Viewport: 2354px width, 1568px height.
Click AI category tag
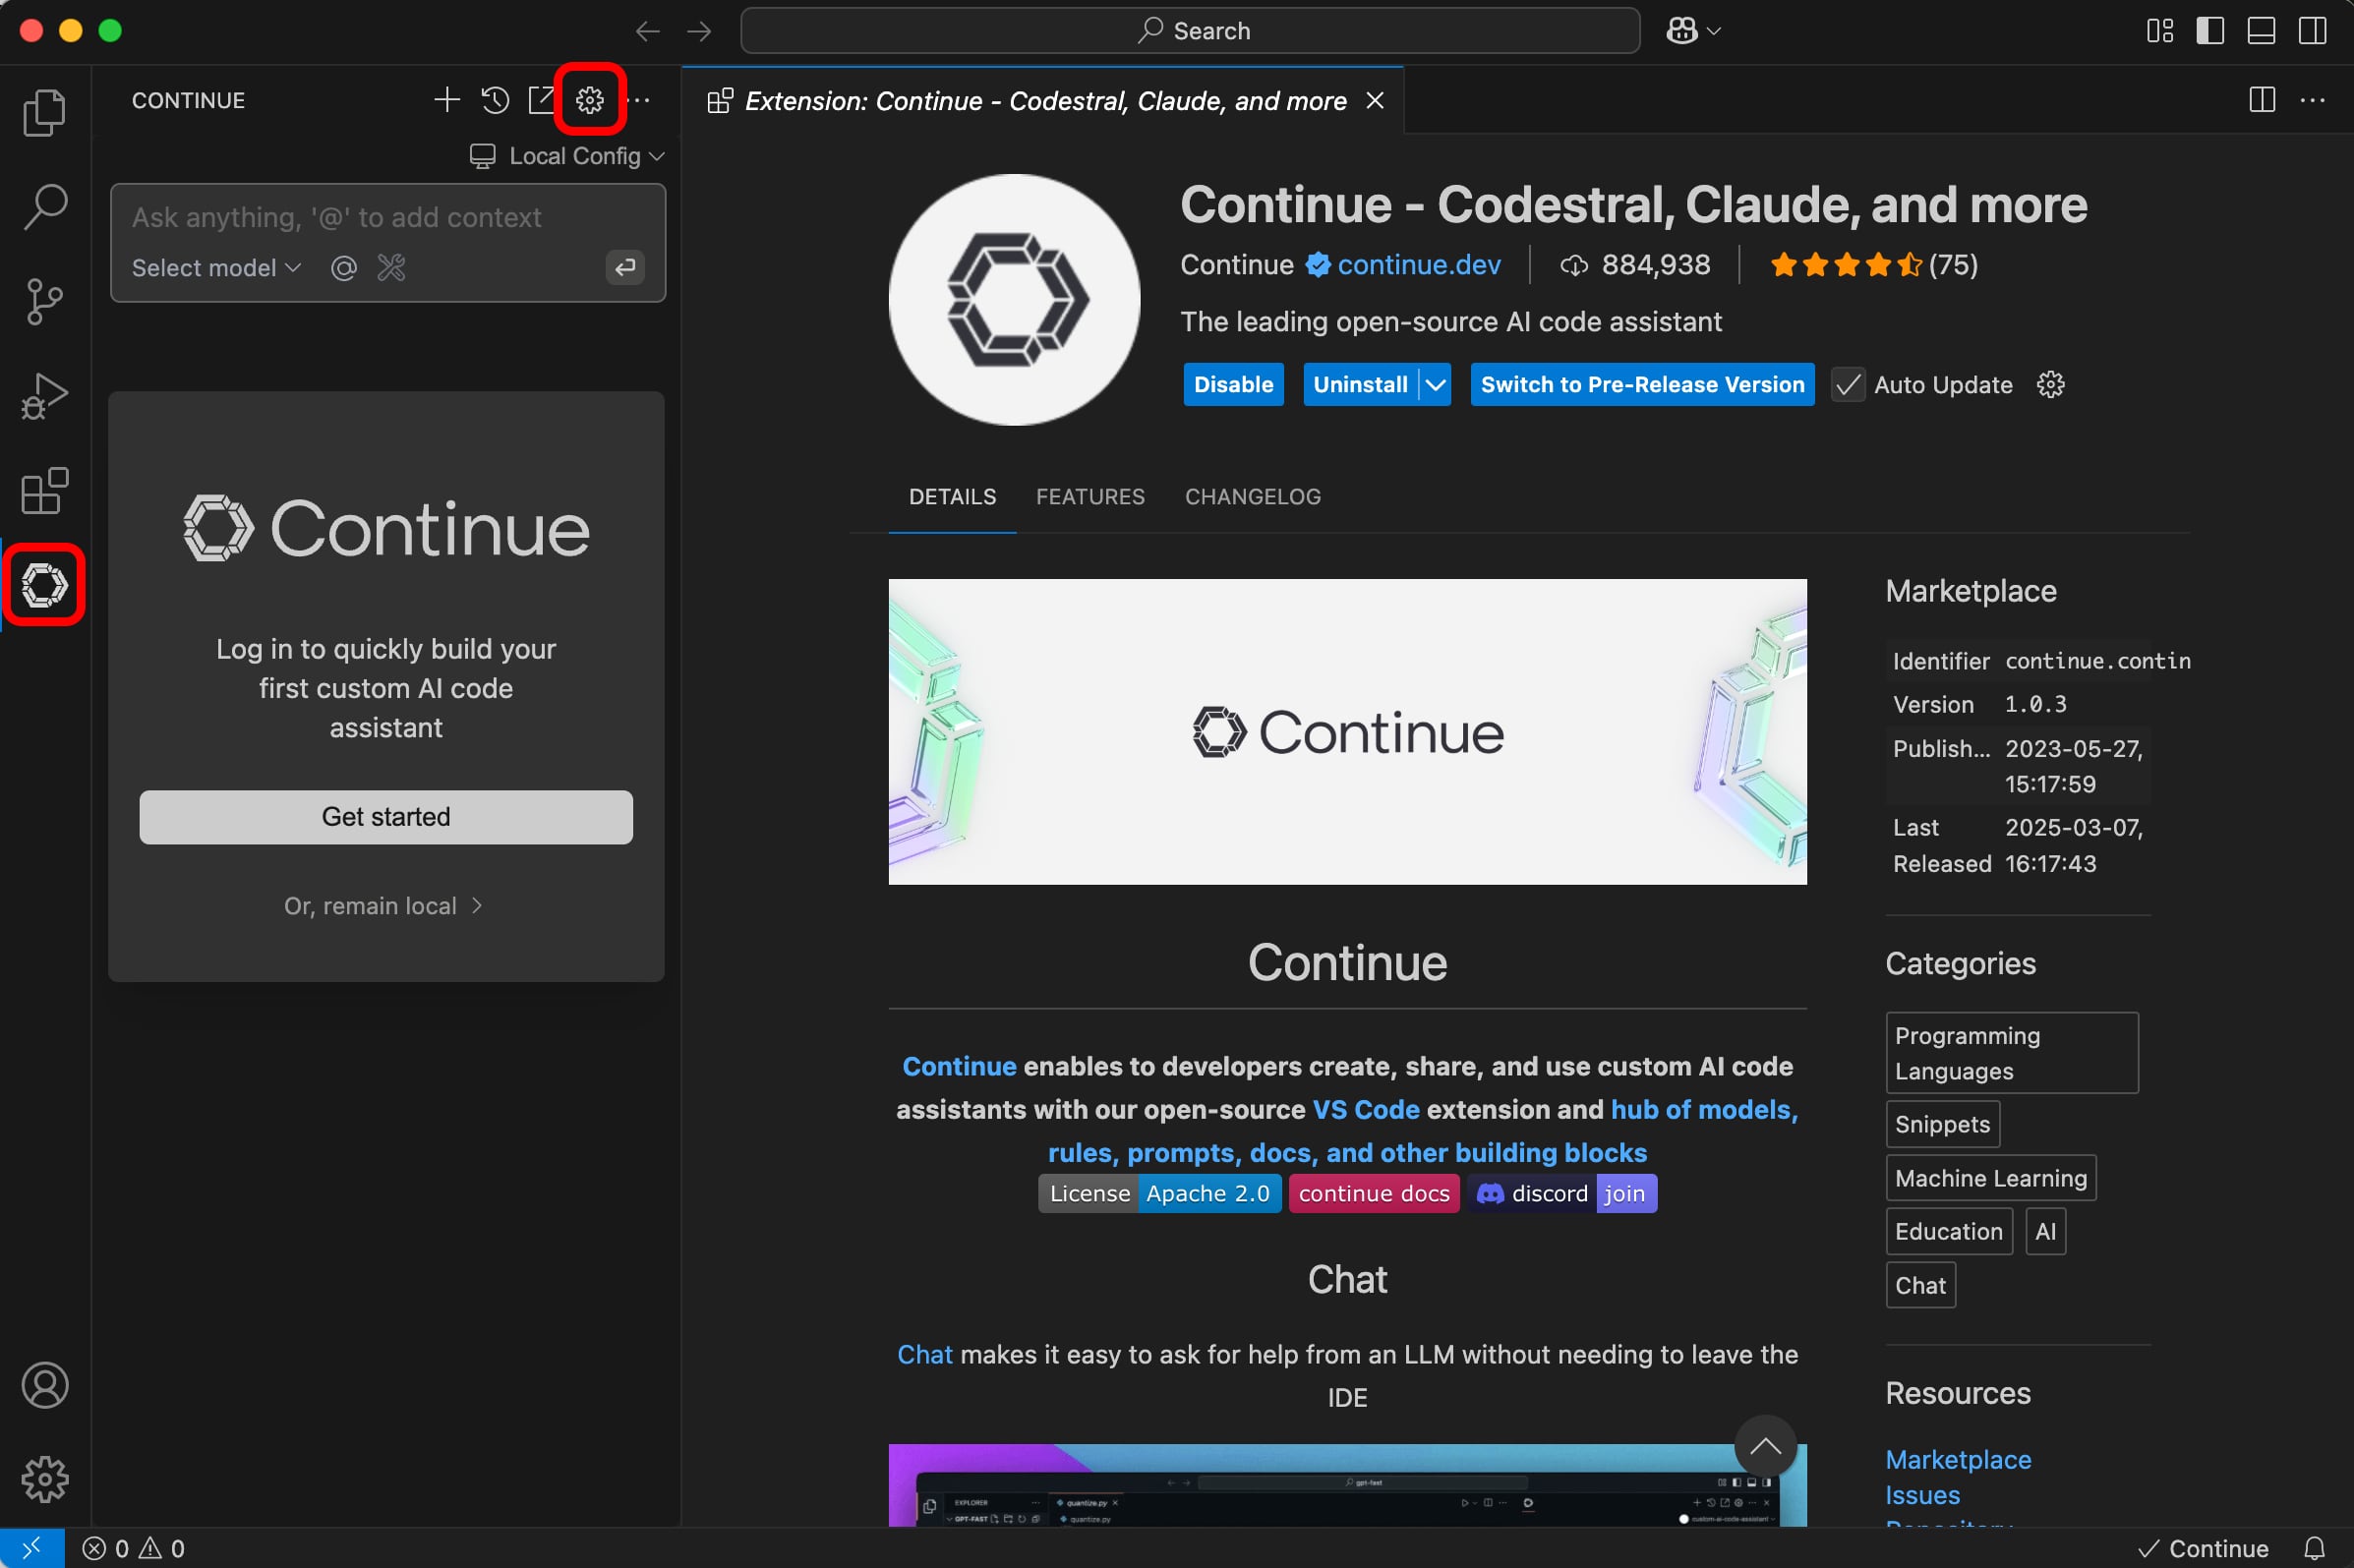(x=2045, y=1231)
